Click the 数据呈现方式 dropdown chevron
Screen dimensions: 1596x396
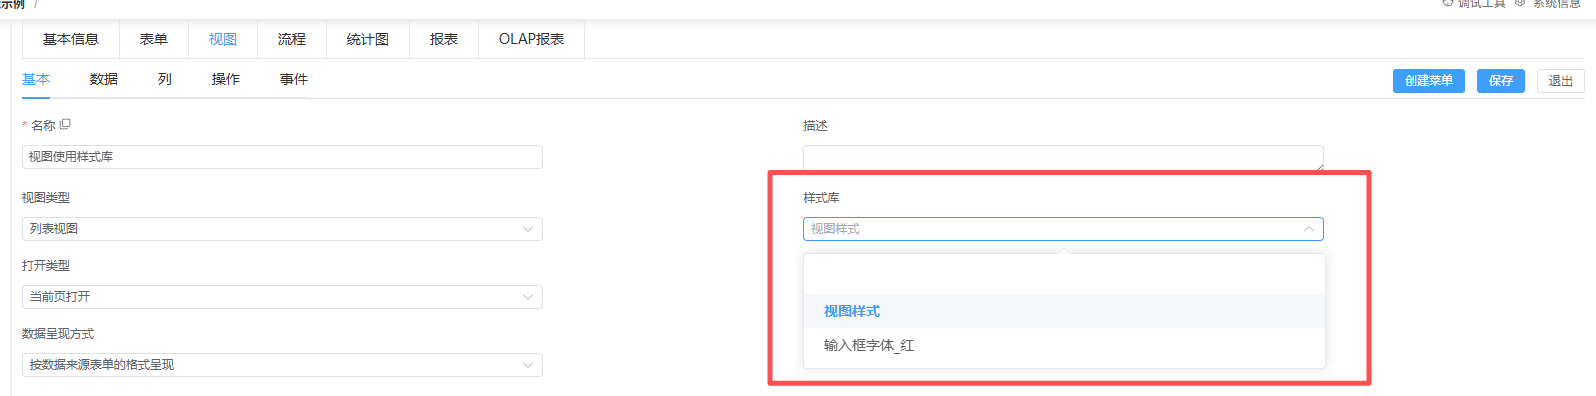click(528, 365)
